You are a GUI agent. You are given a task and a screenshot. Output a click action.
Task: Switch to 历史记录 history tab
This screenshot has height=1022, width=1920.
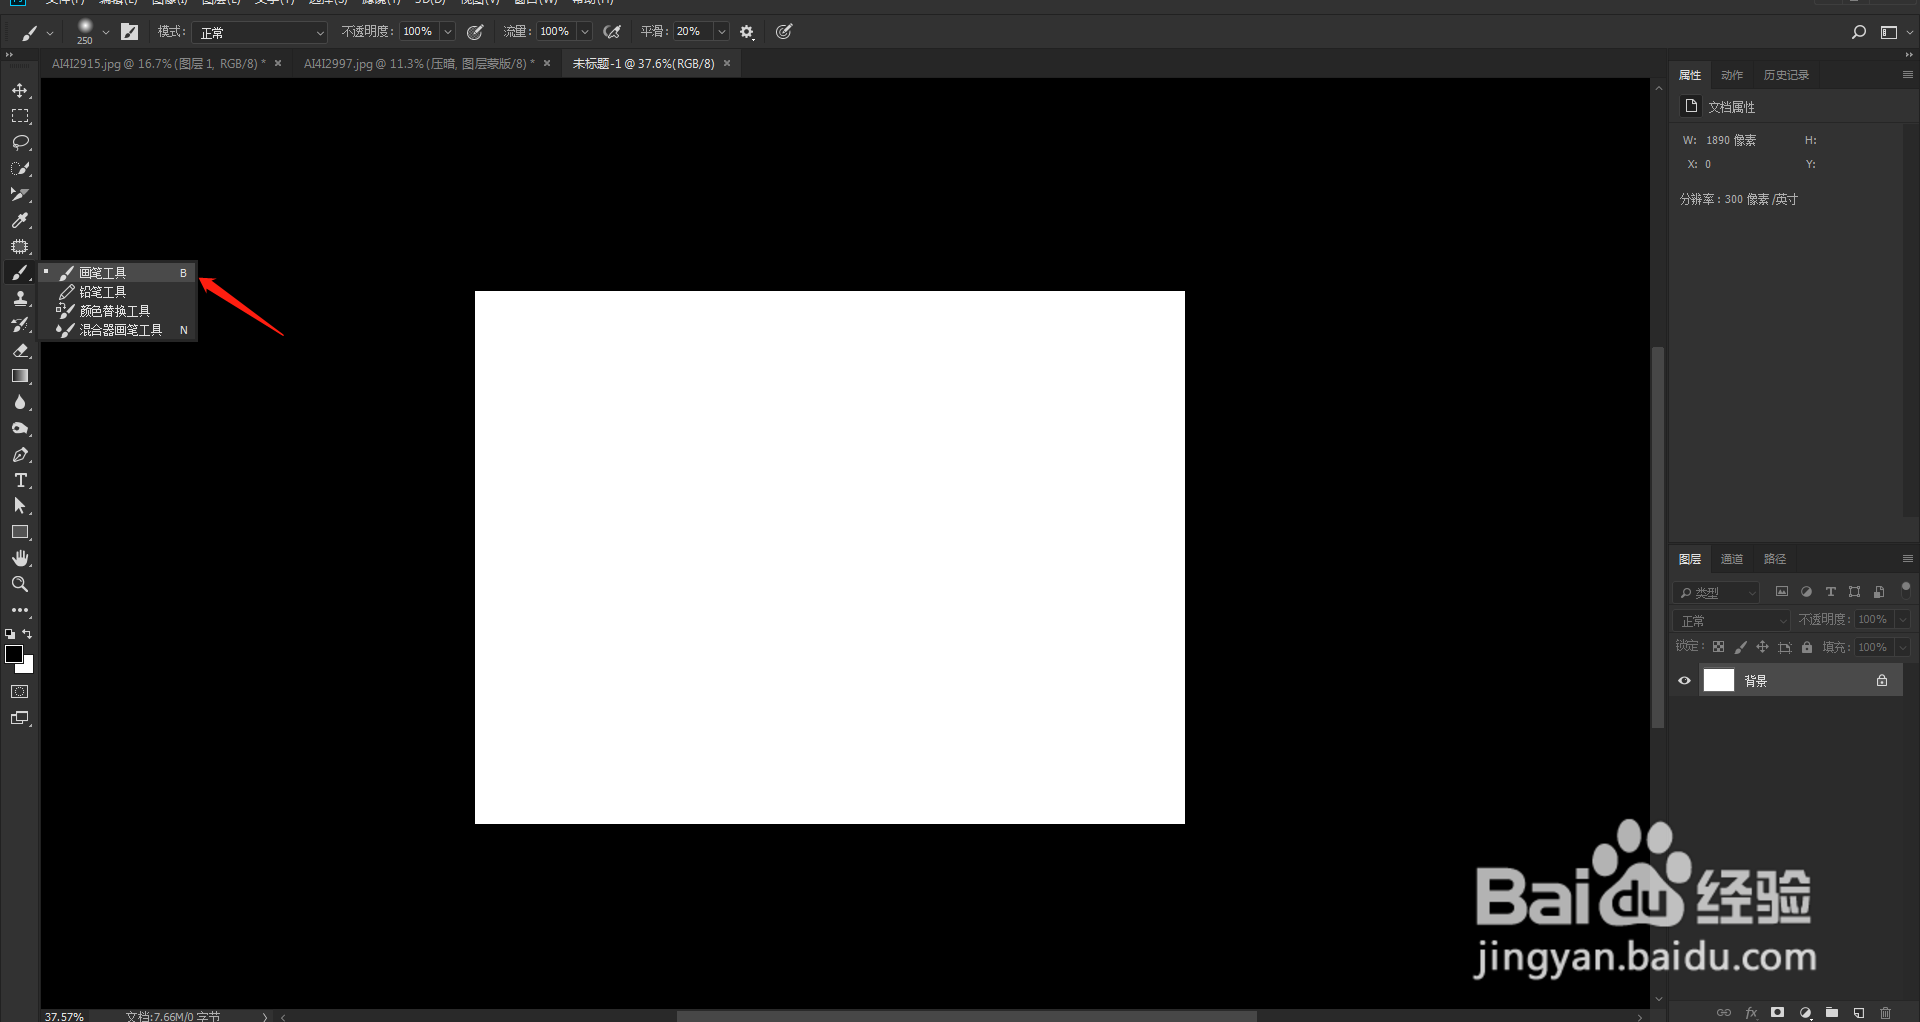(x=1786, y=75)
